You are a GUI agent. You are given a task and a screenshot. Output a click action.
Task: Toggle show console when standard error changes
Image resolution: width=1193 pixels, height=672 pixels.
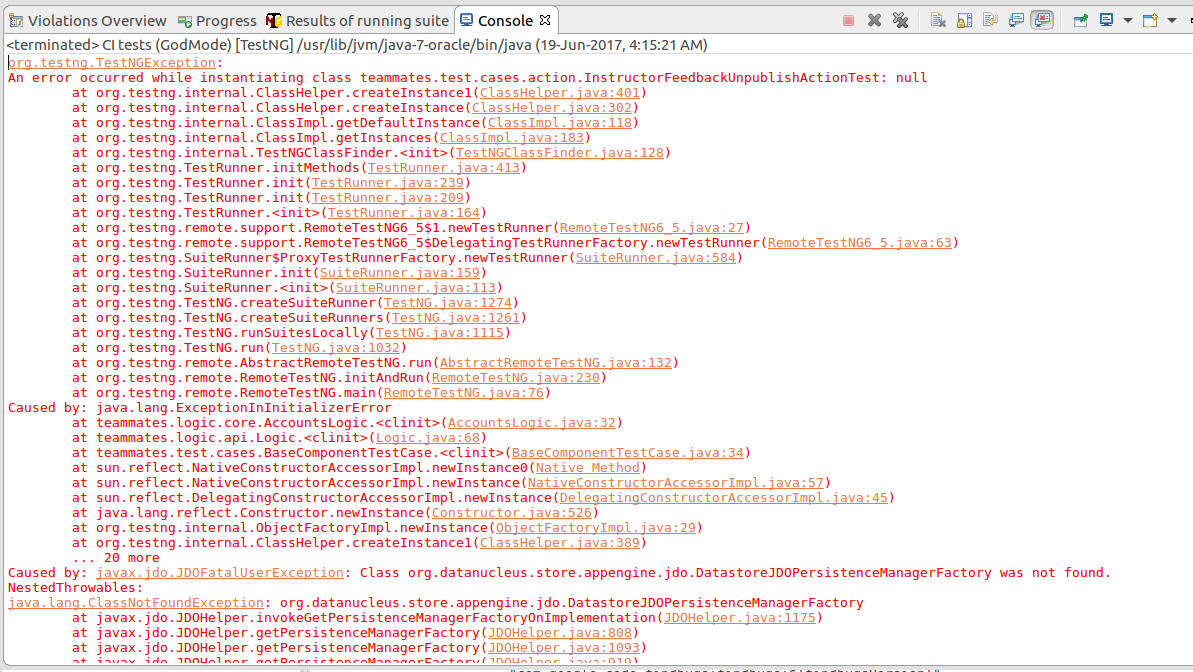tap(1042, 21)
